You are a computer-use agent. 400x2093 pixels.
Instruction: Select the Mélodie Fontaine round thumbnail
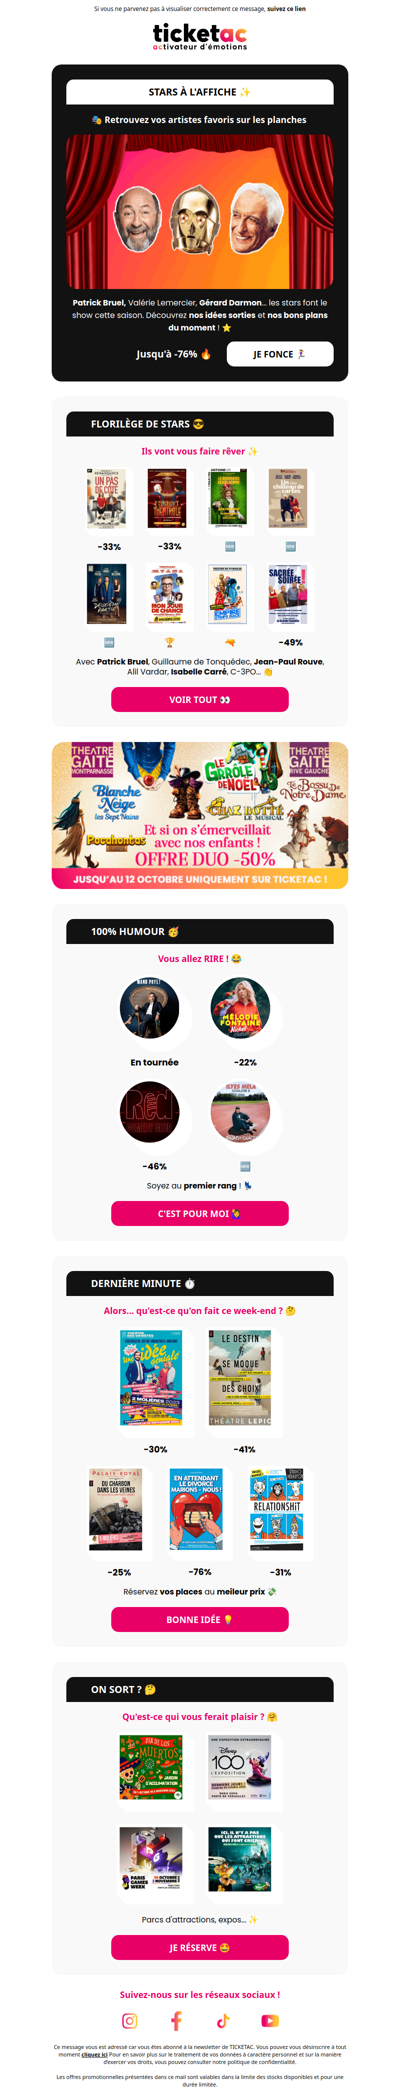click(x=241, y=1009)
